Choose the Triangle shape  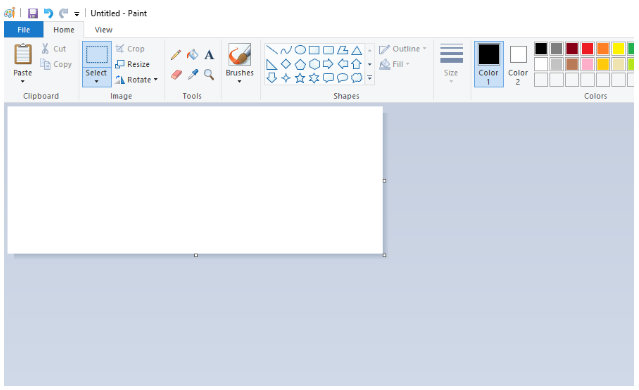point(357,51)
